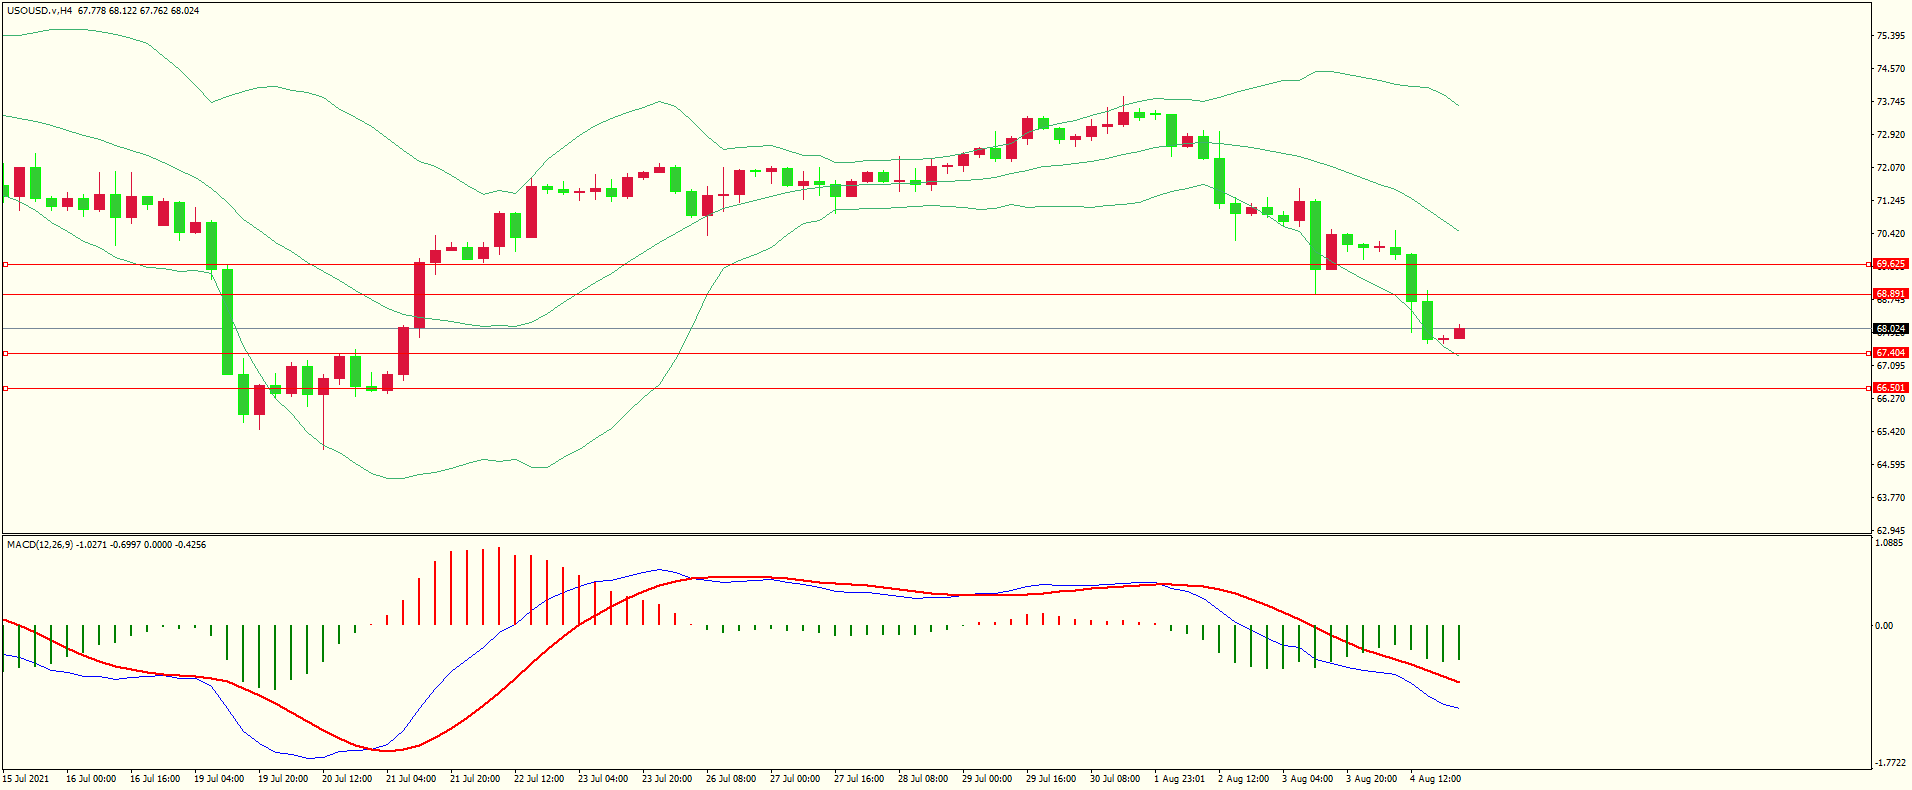Click the 68.024 current price label
Image resolution: width=1912 pixels, height=790 pixels.
tap(1890, 329)
